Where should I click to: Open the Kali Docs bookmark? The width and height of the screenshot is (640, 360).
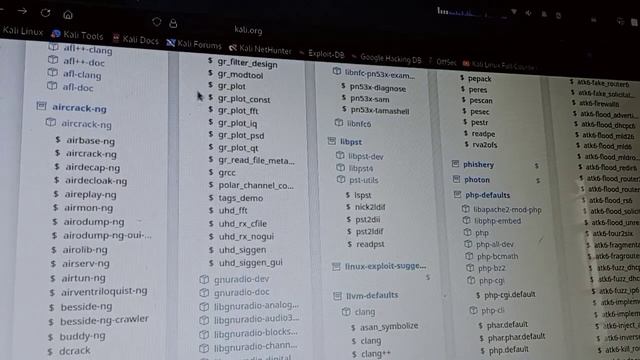(135, 40)
